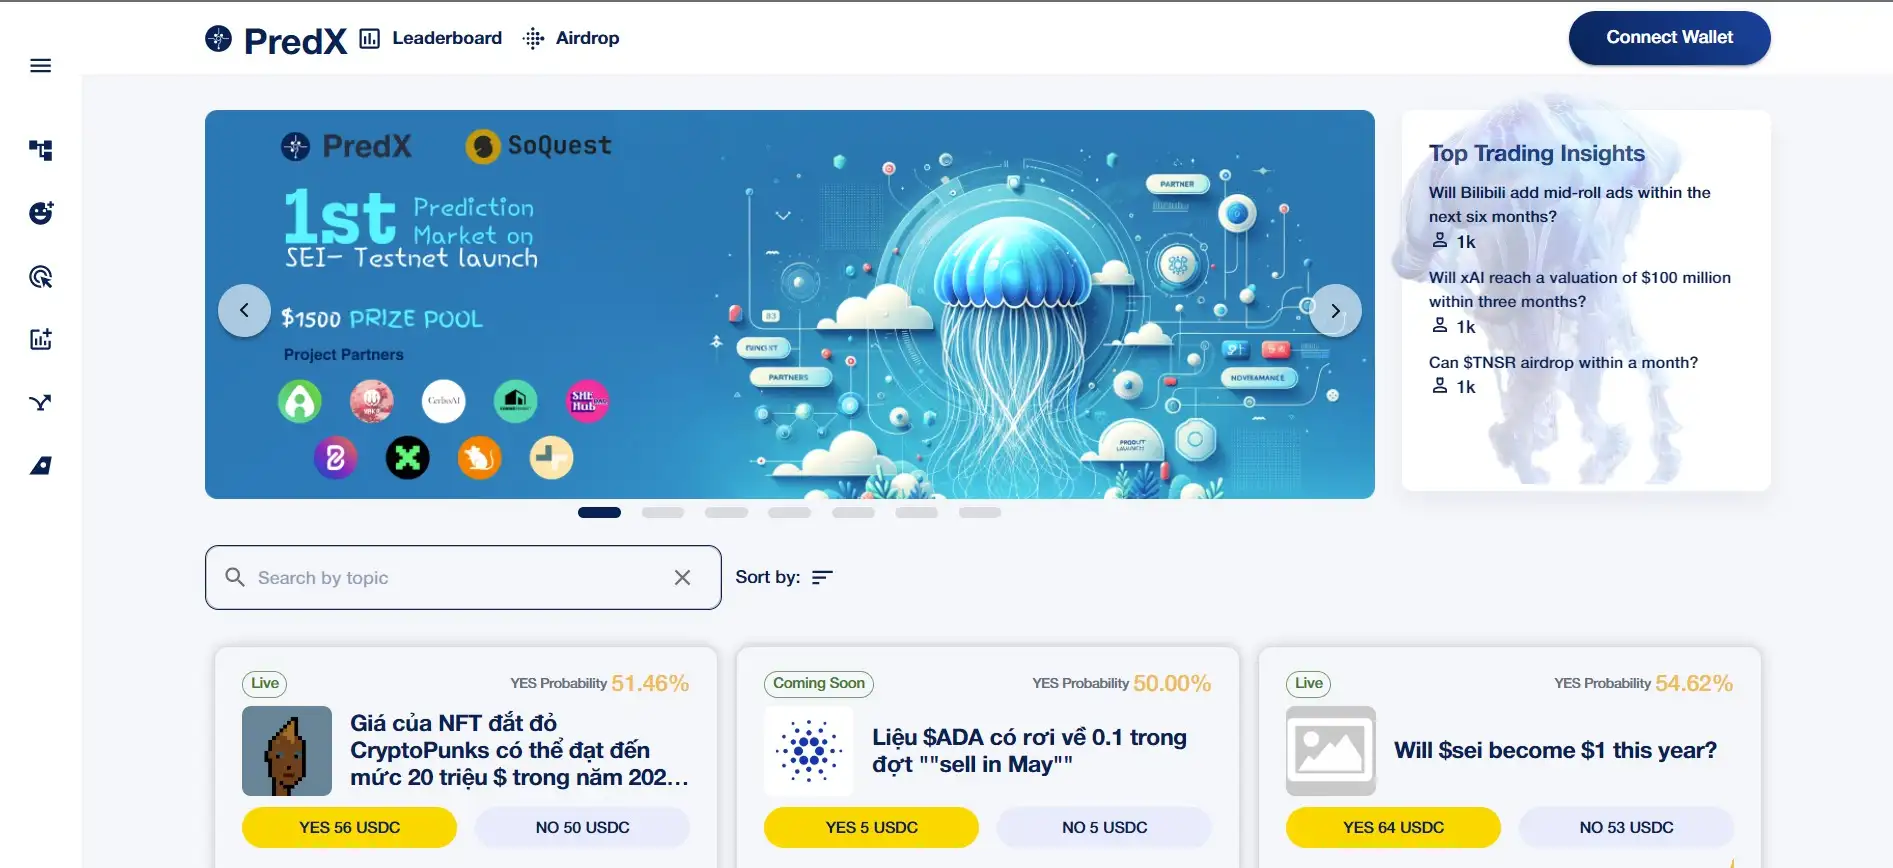The height and width of the screenshot is (868, 1893).
Task: Click the bottom parallelogram sidebar icon
Action: [40, 466]
